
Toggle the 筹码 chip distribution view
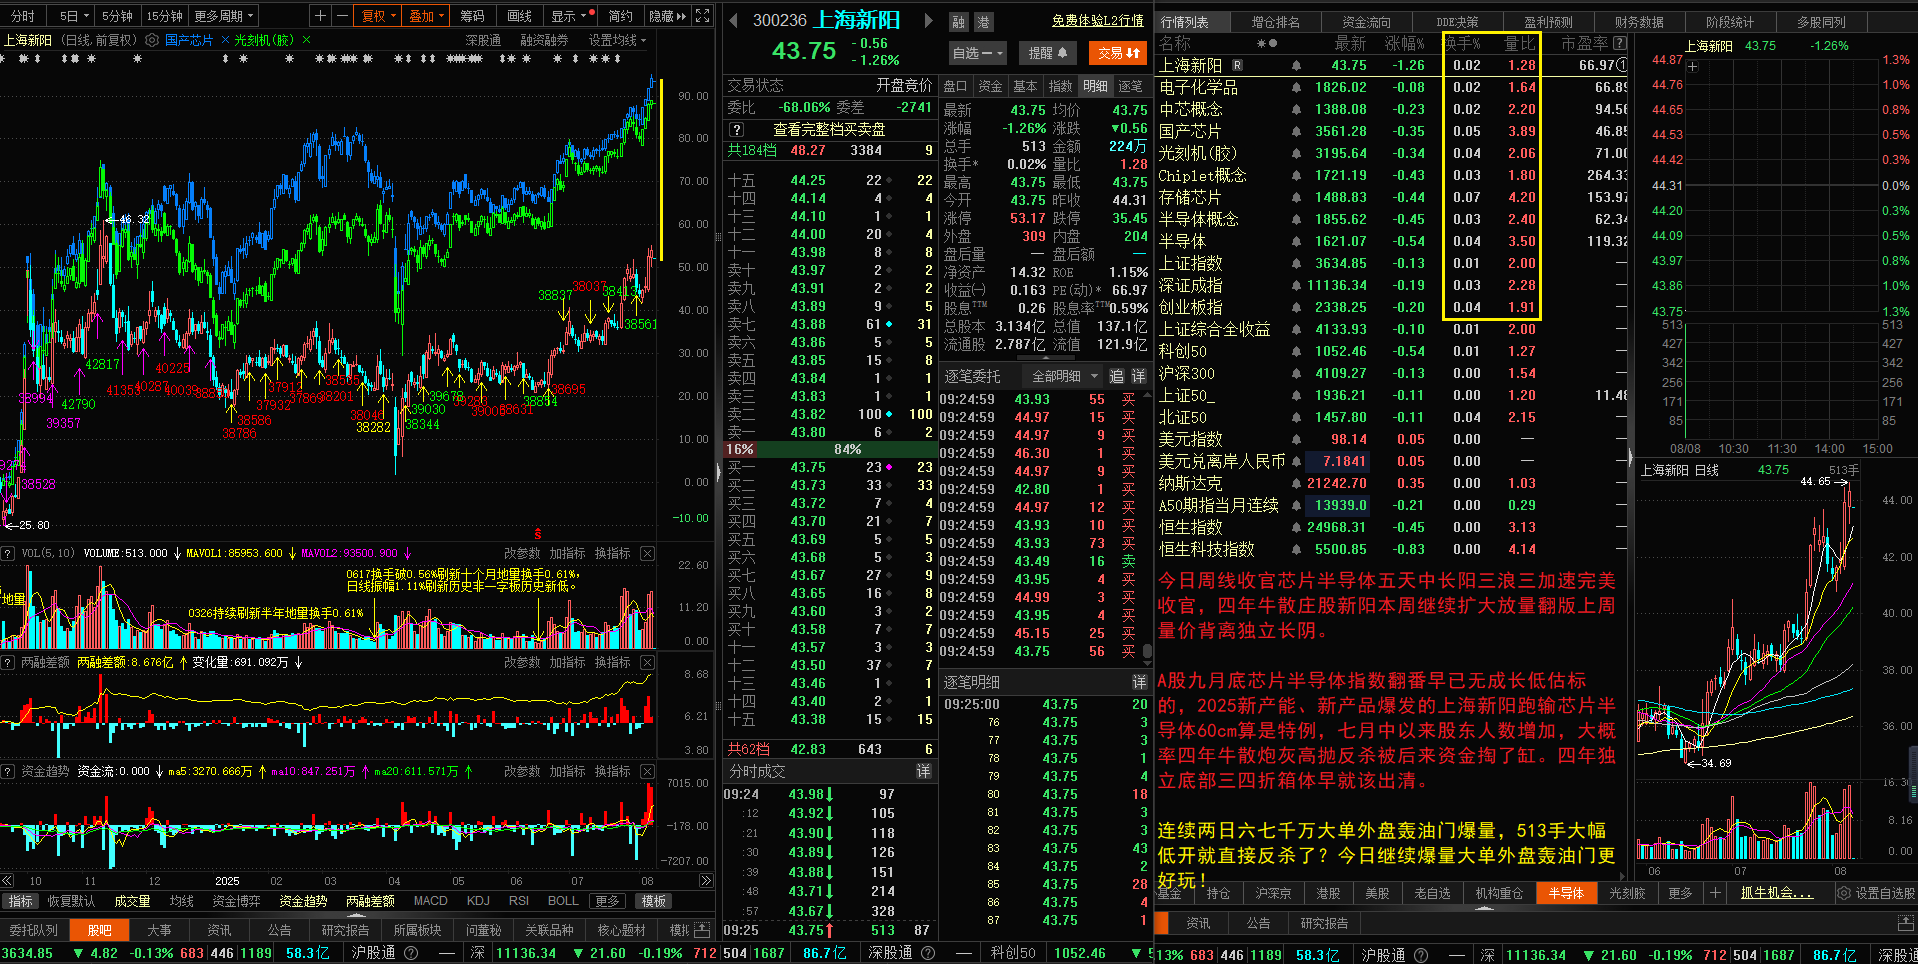[472, 16]
